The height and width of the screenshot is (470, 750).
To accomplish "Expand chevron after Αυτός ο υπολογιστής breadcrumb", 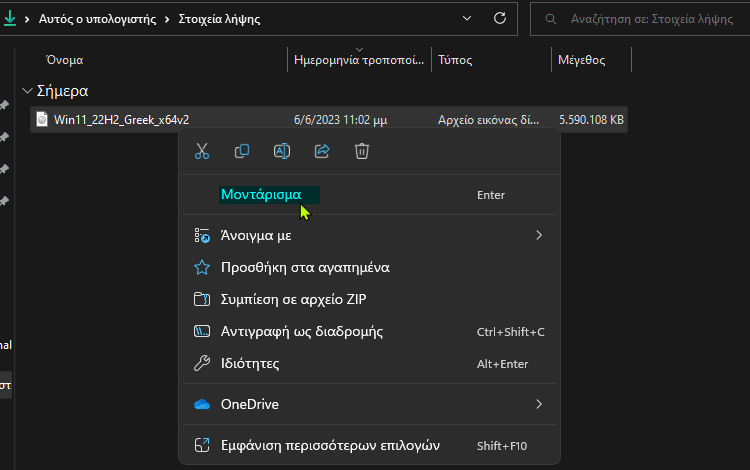I will pyautogui.click(x=167, y=19).
